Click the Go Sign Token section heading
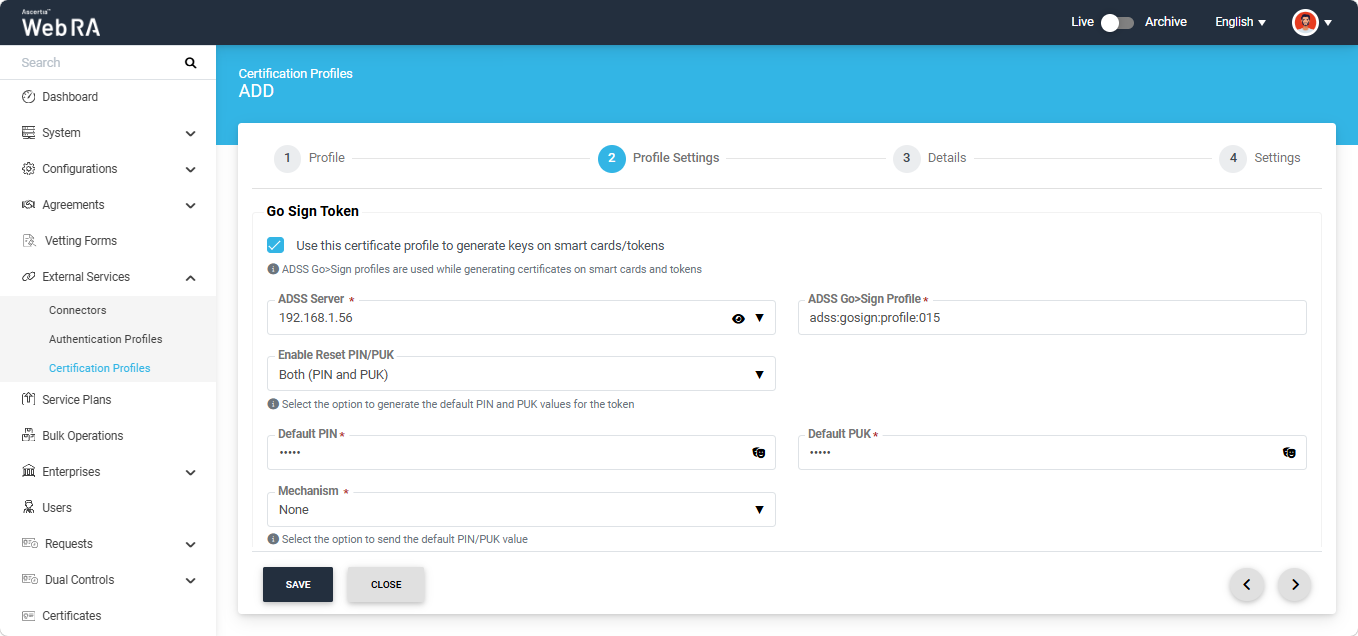The height and width of the screenshot is (636, 1358). 313,211
